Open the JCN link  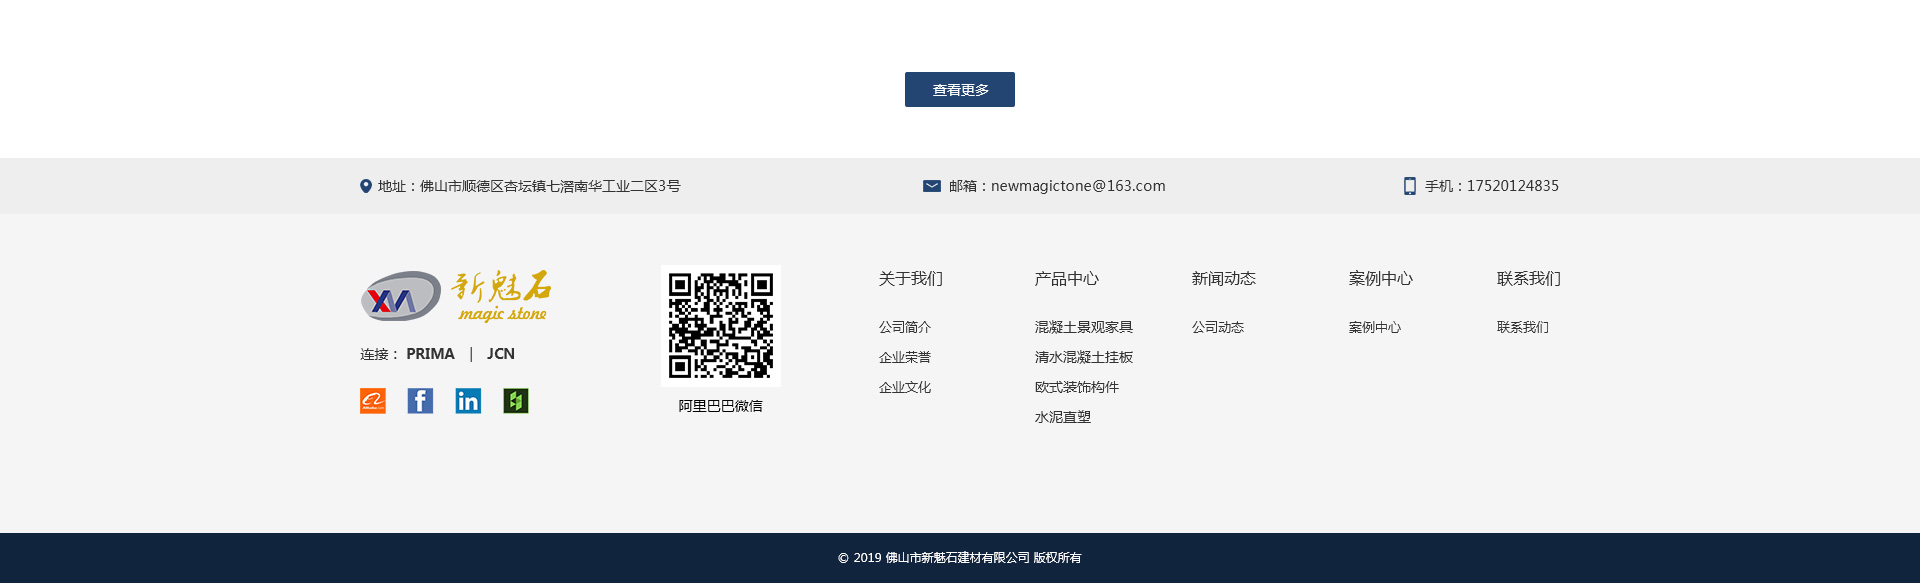[500, 354]
